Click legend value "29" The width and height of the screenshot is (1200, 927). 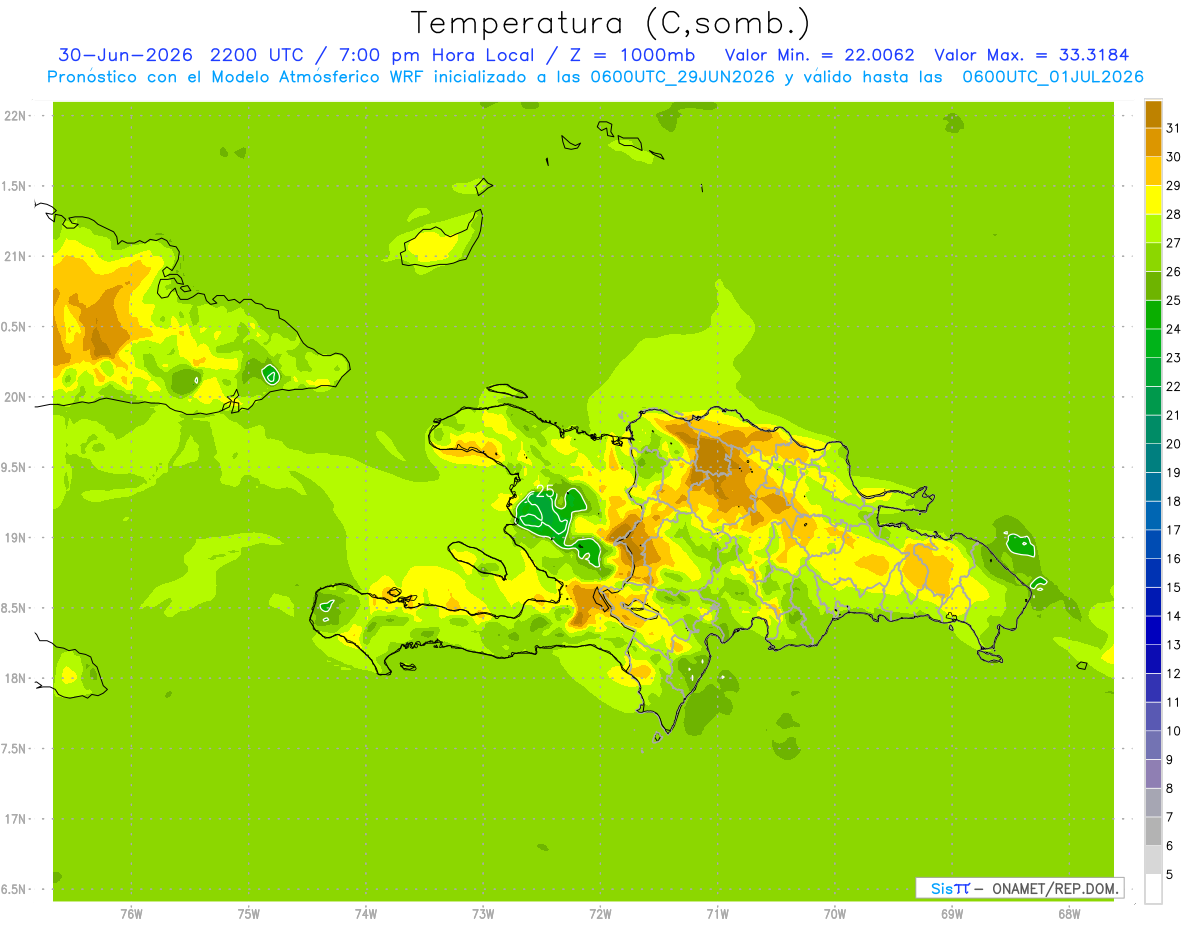[x=1174, y=185]
